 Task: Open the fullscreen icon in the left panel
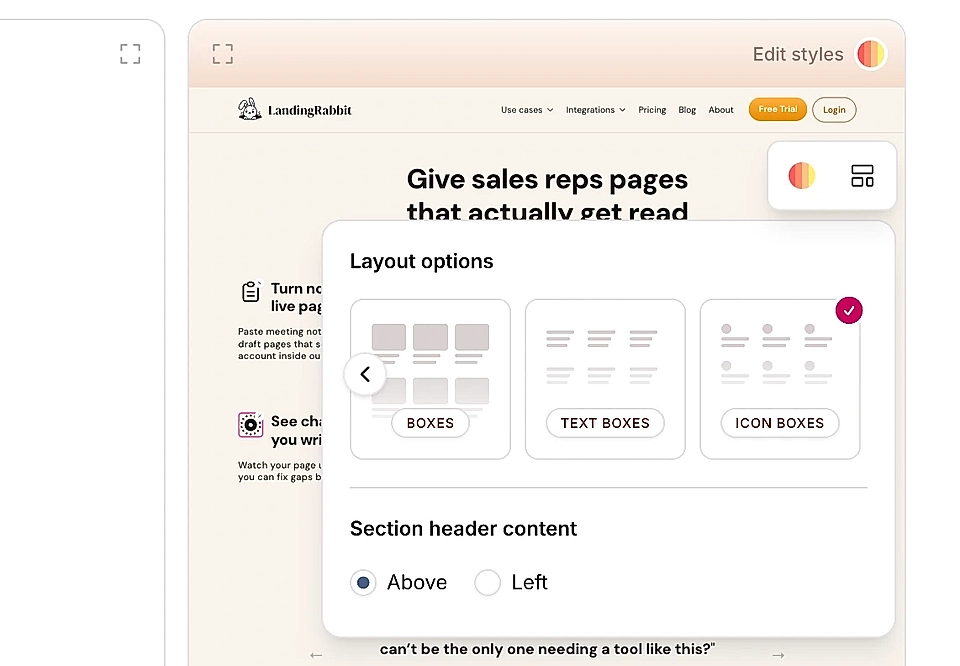130,54
